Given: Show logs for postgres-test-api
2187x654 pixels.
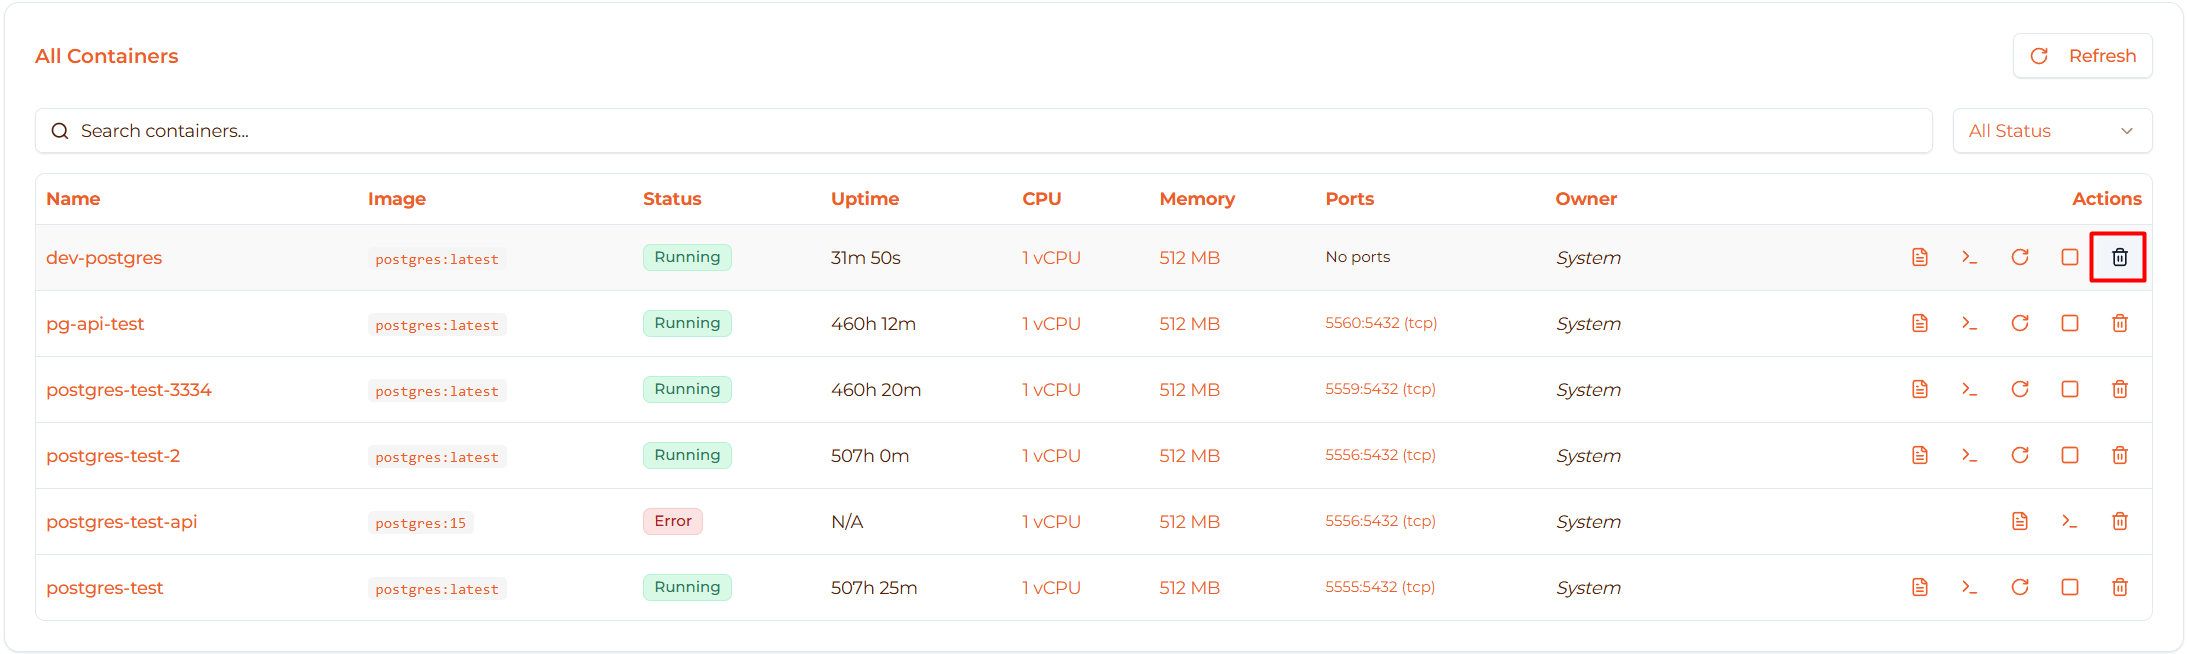Looking at the screenshot, I should click(2019, 522).
